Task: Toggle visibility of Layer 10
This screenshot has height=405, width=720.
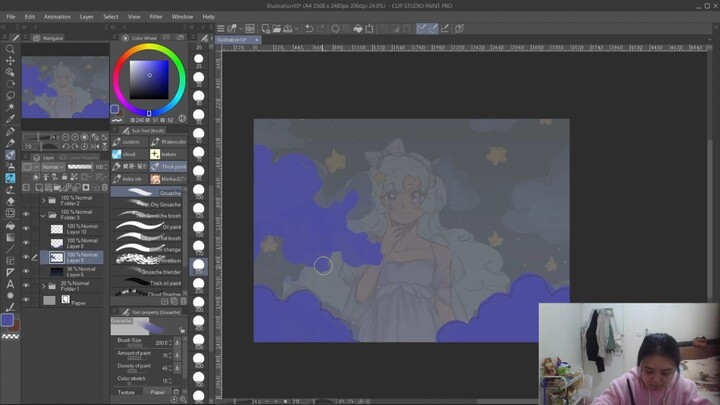Action: pyautogui.click(x=26, y=228)
